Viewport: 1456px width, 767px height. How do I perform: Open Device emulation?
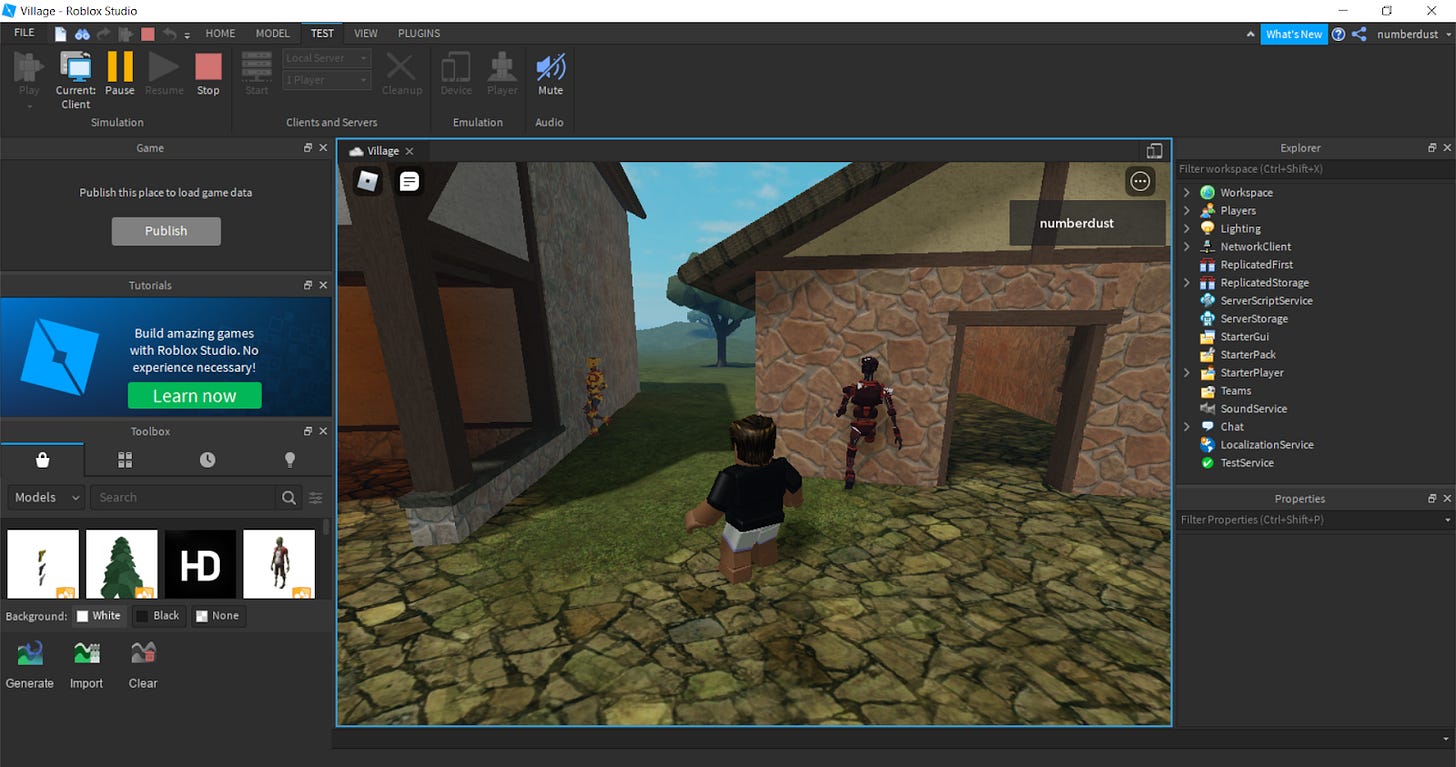(x=456, y=74)
